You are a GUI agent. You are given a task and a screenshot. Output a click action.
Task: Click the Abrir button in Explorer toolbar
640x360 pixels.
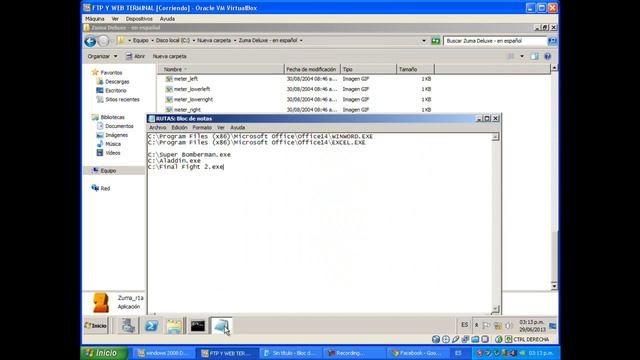pyautogui.click(x=135, y=56)
